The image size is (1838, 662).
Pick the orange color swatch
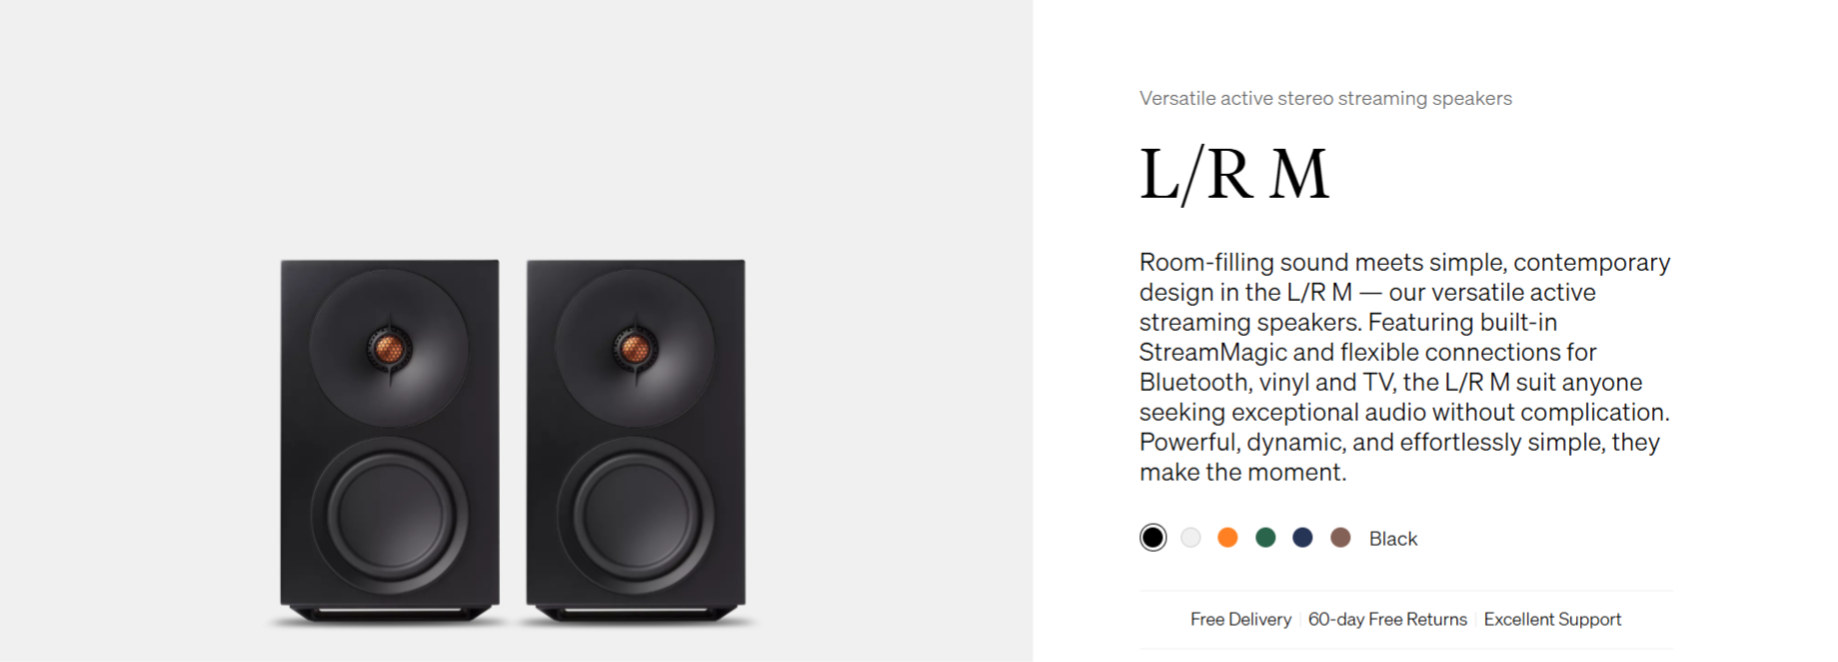coord(1228,538)
